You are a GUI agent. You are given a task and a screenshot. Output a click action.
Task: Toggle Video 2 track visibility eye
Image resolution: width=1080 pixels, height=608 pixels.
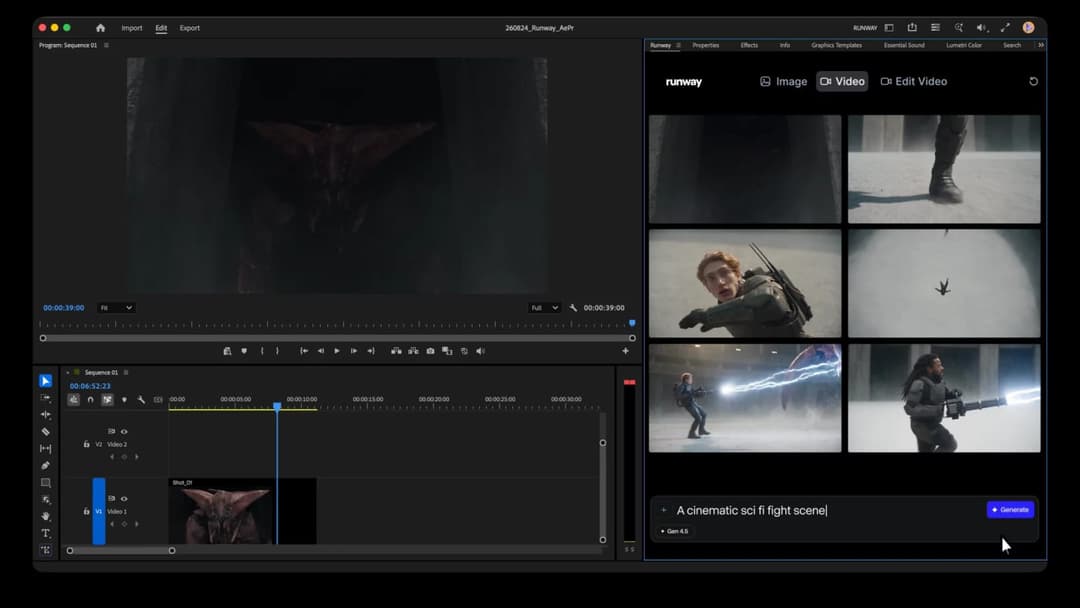click(125, 432)
